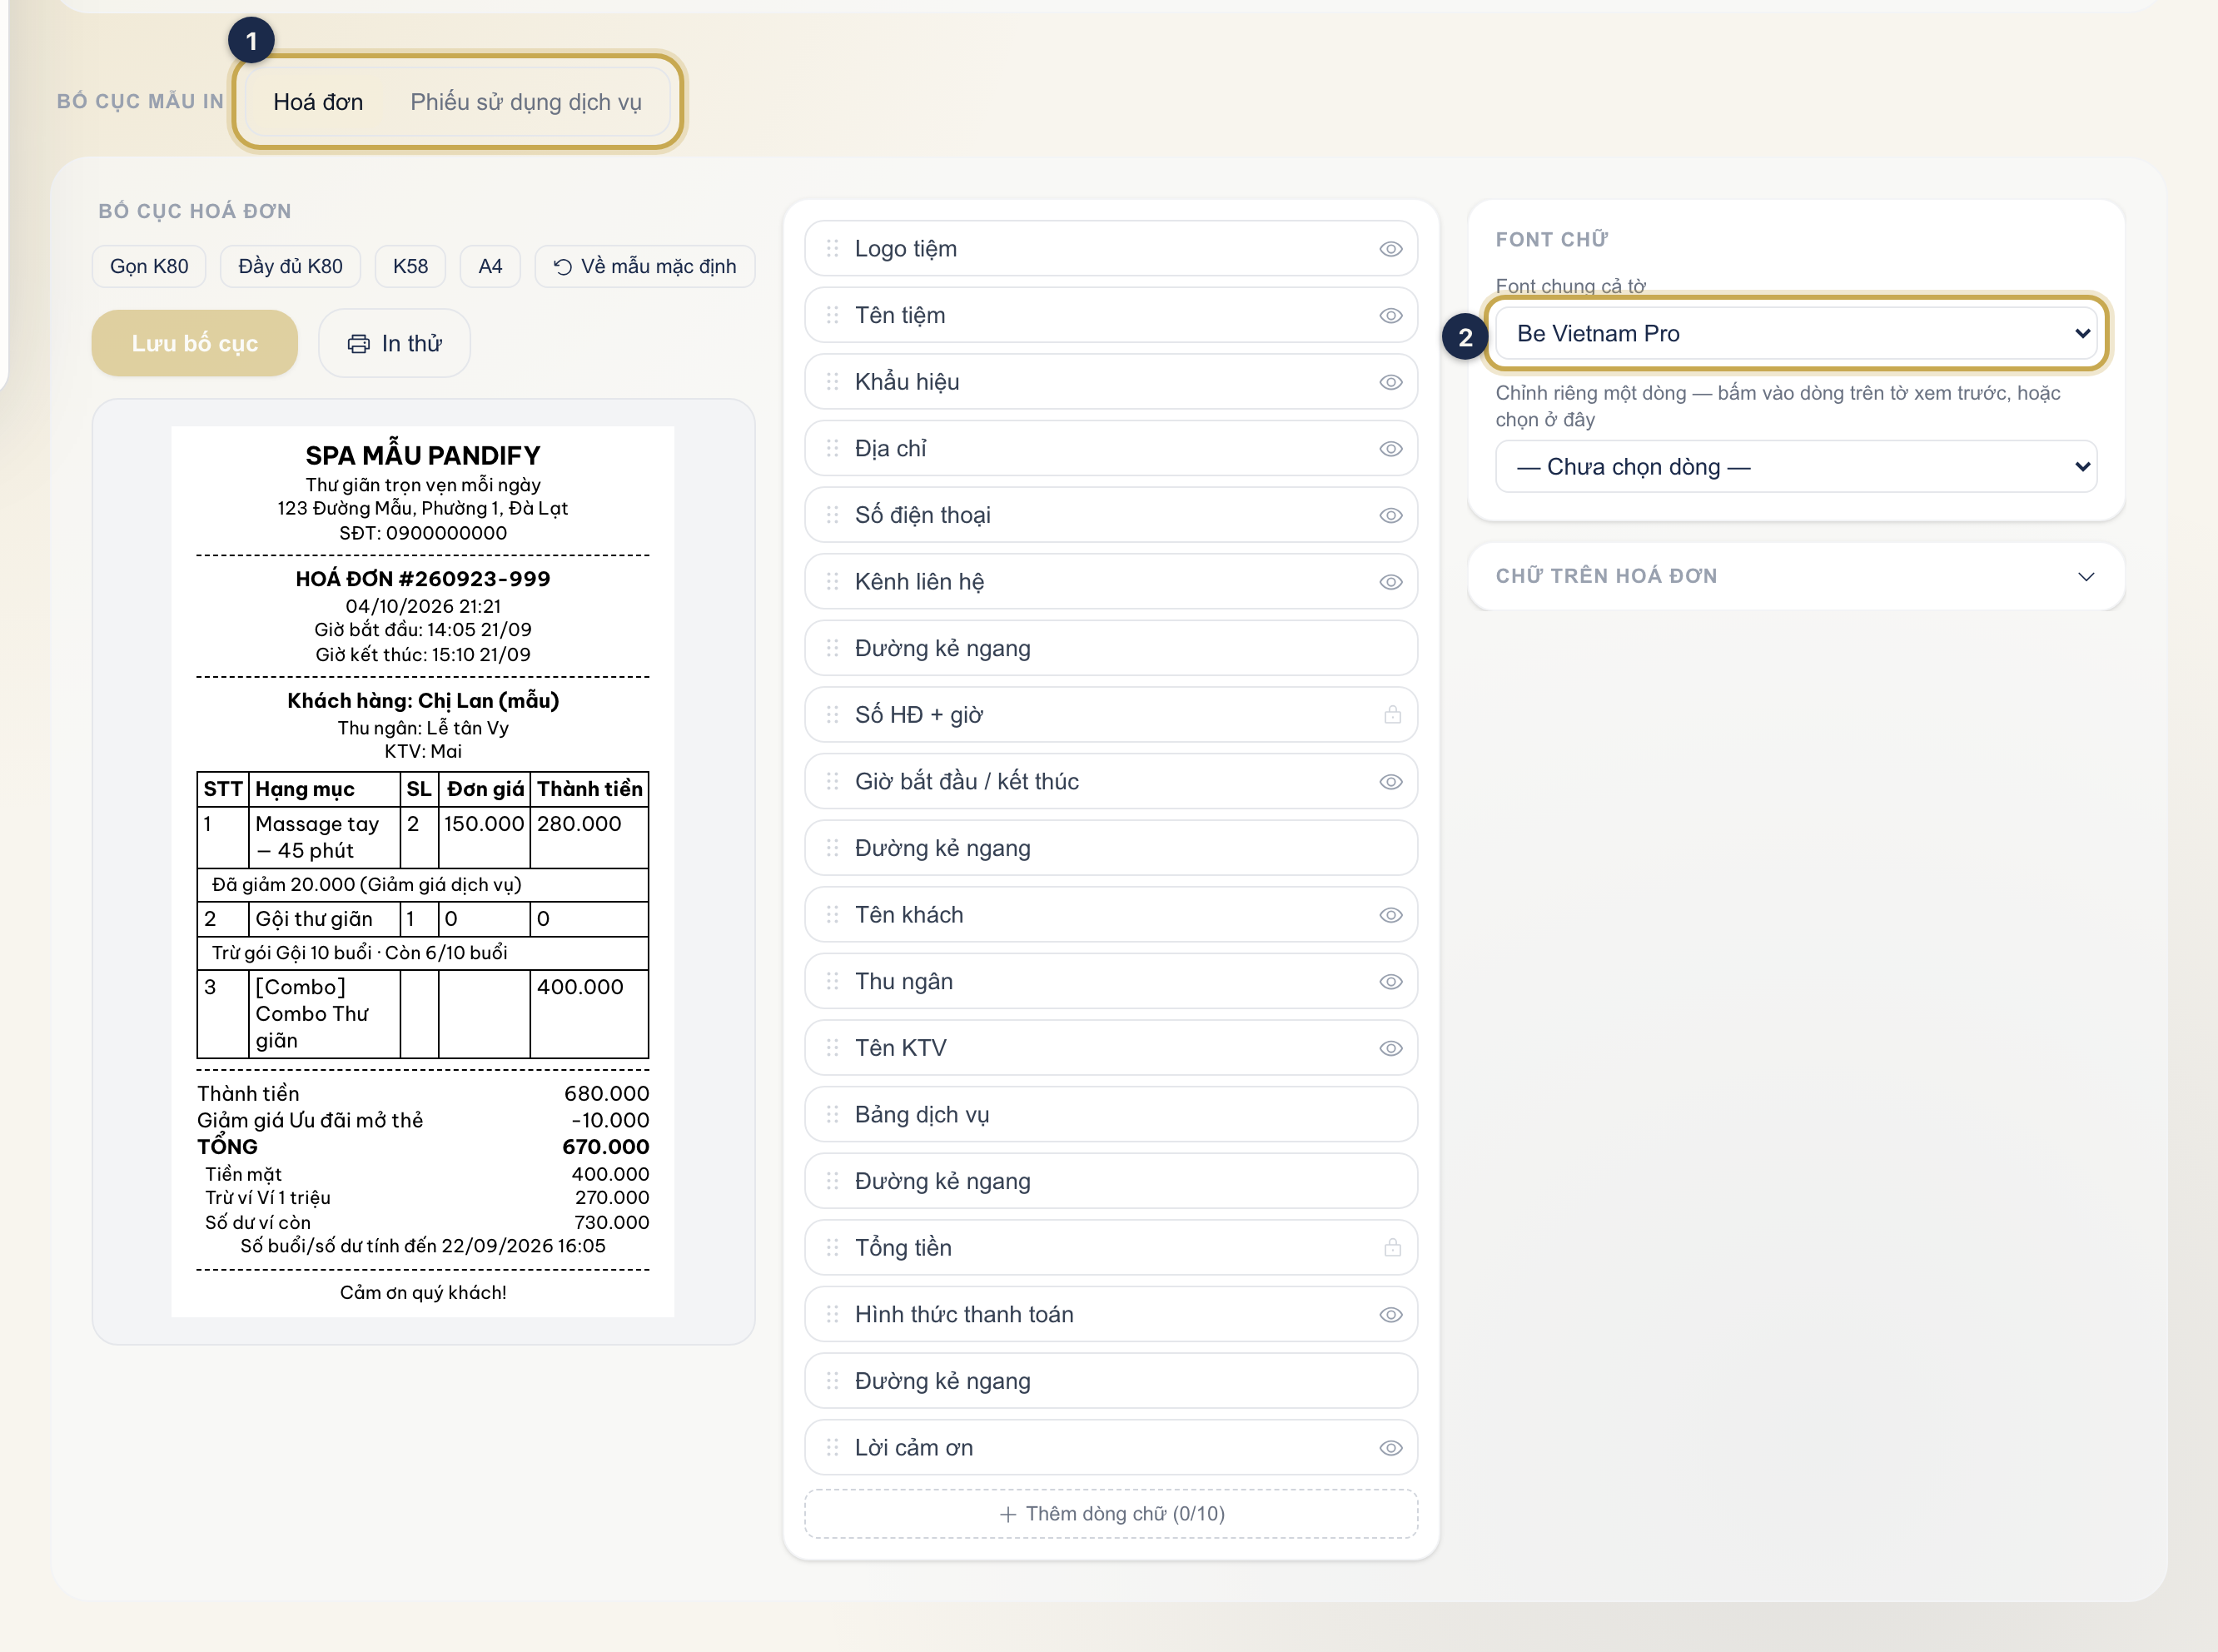
Task: Click drag handle beside Bảng dịch vụ
Action: (x=832, y=1114)
